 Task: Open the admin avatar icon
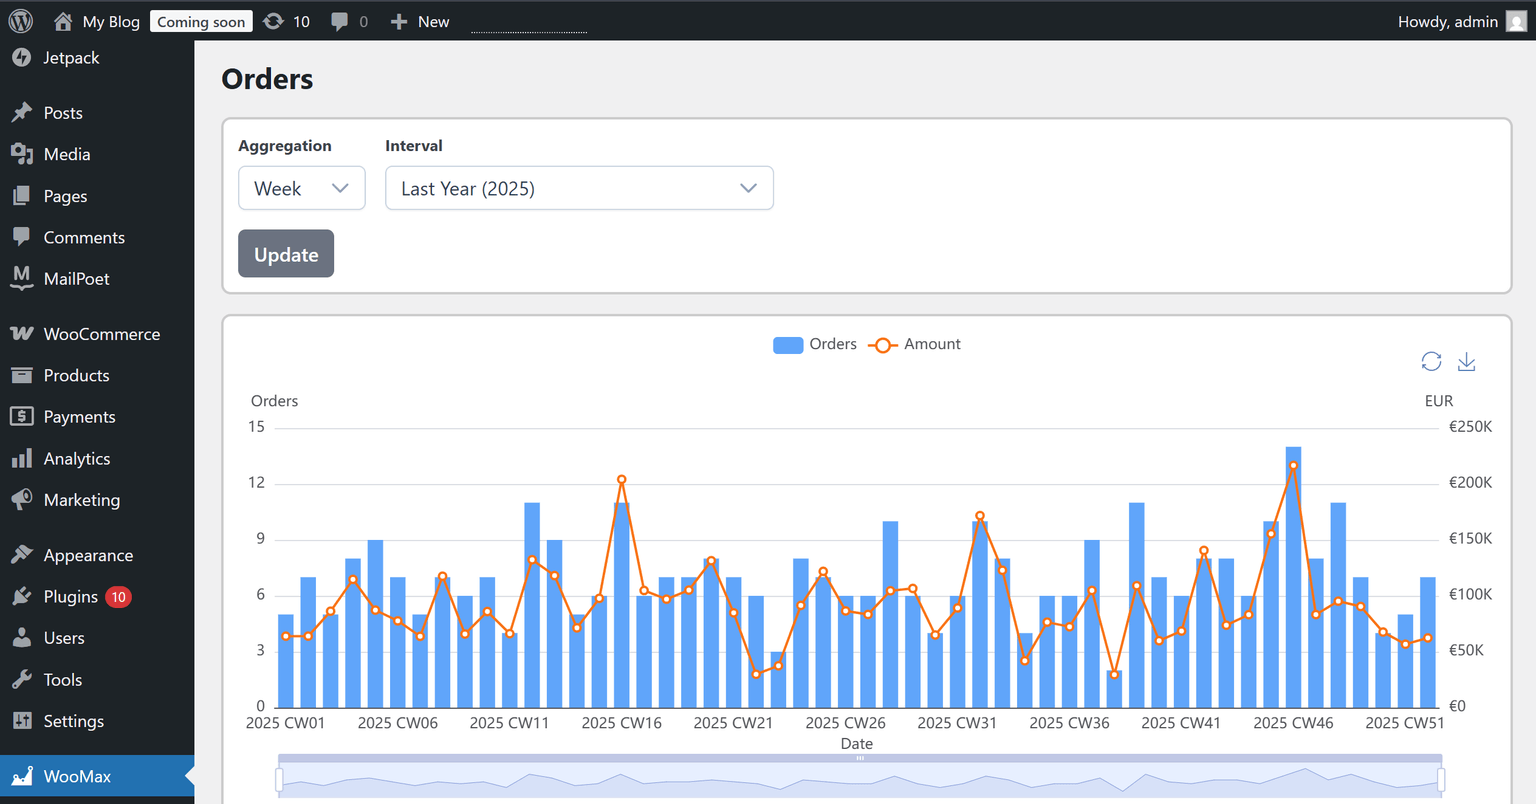point(1516,22)
